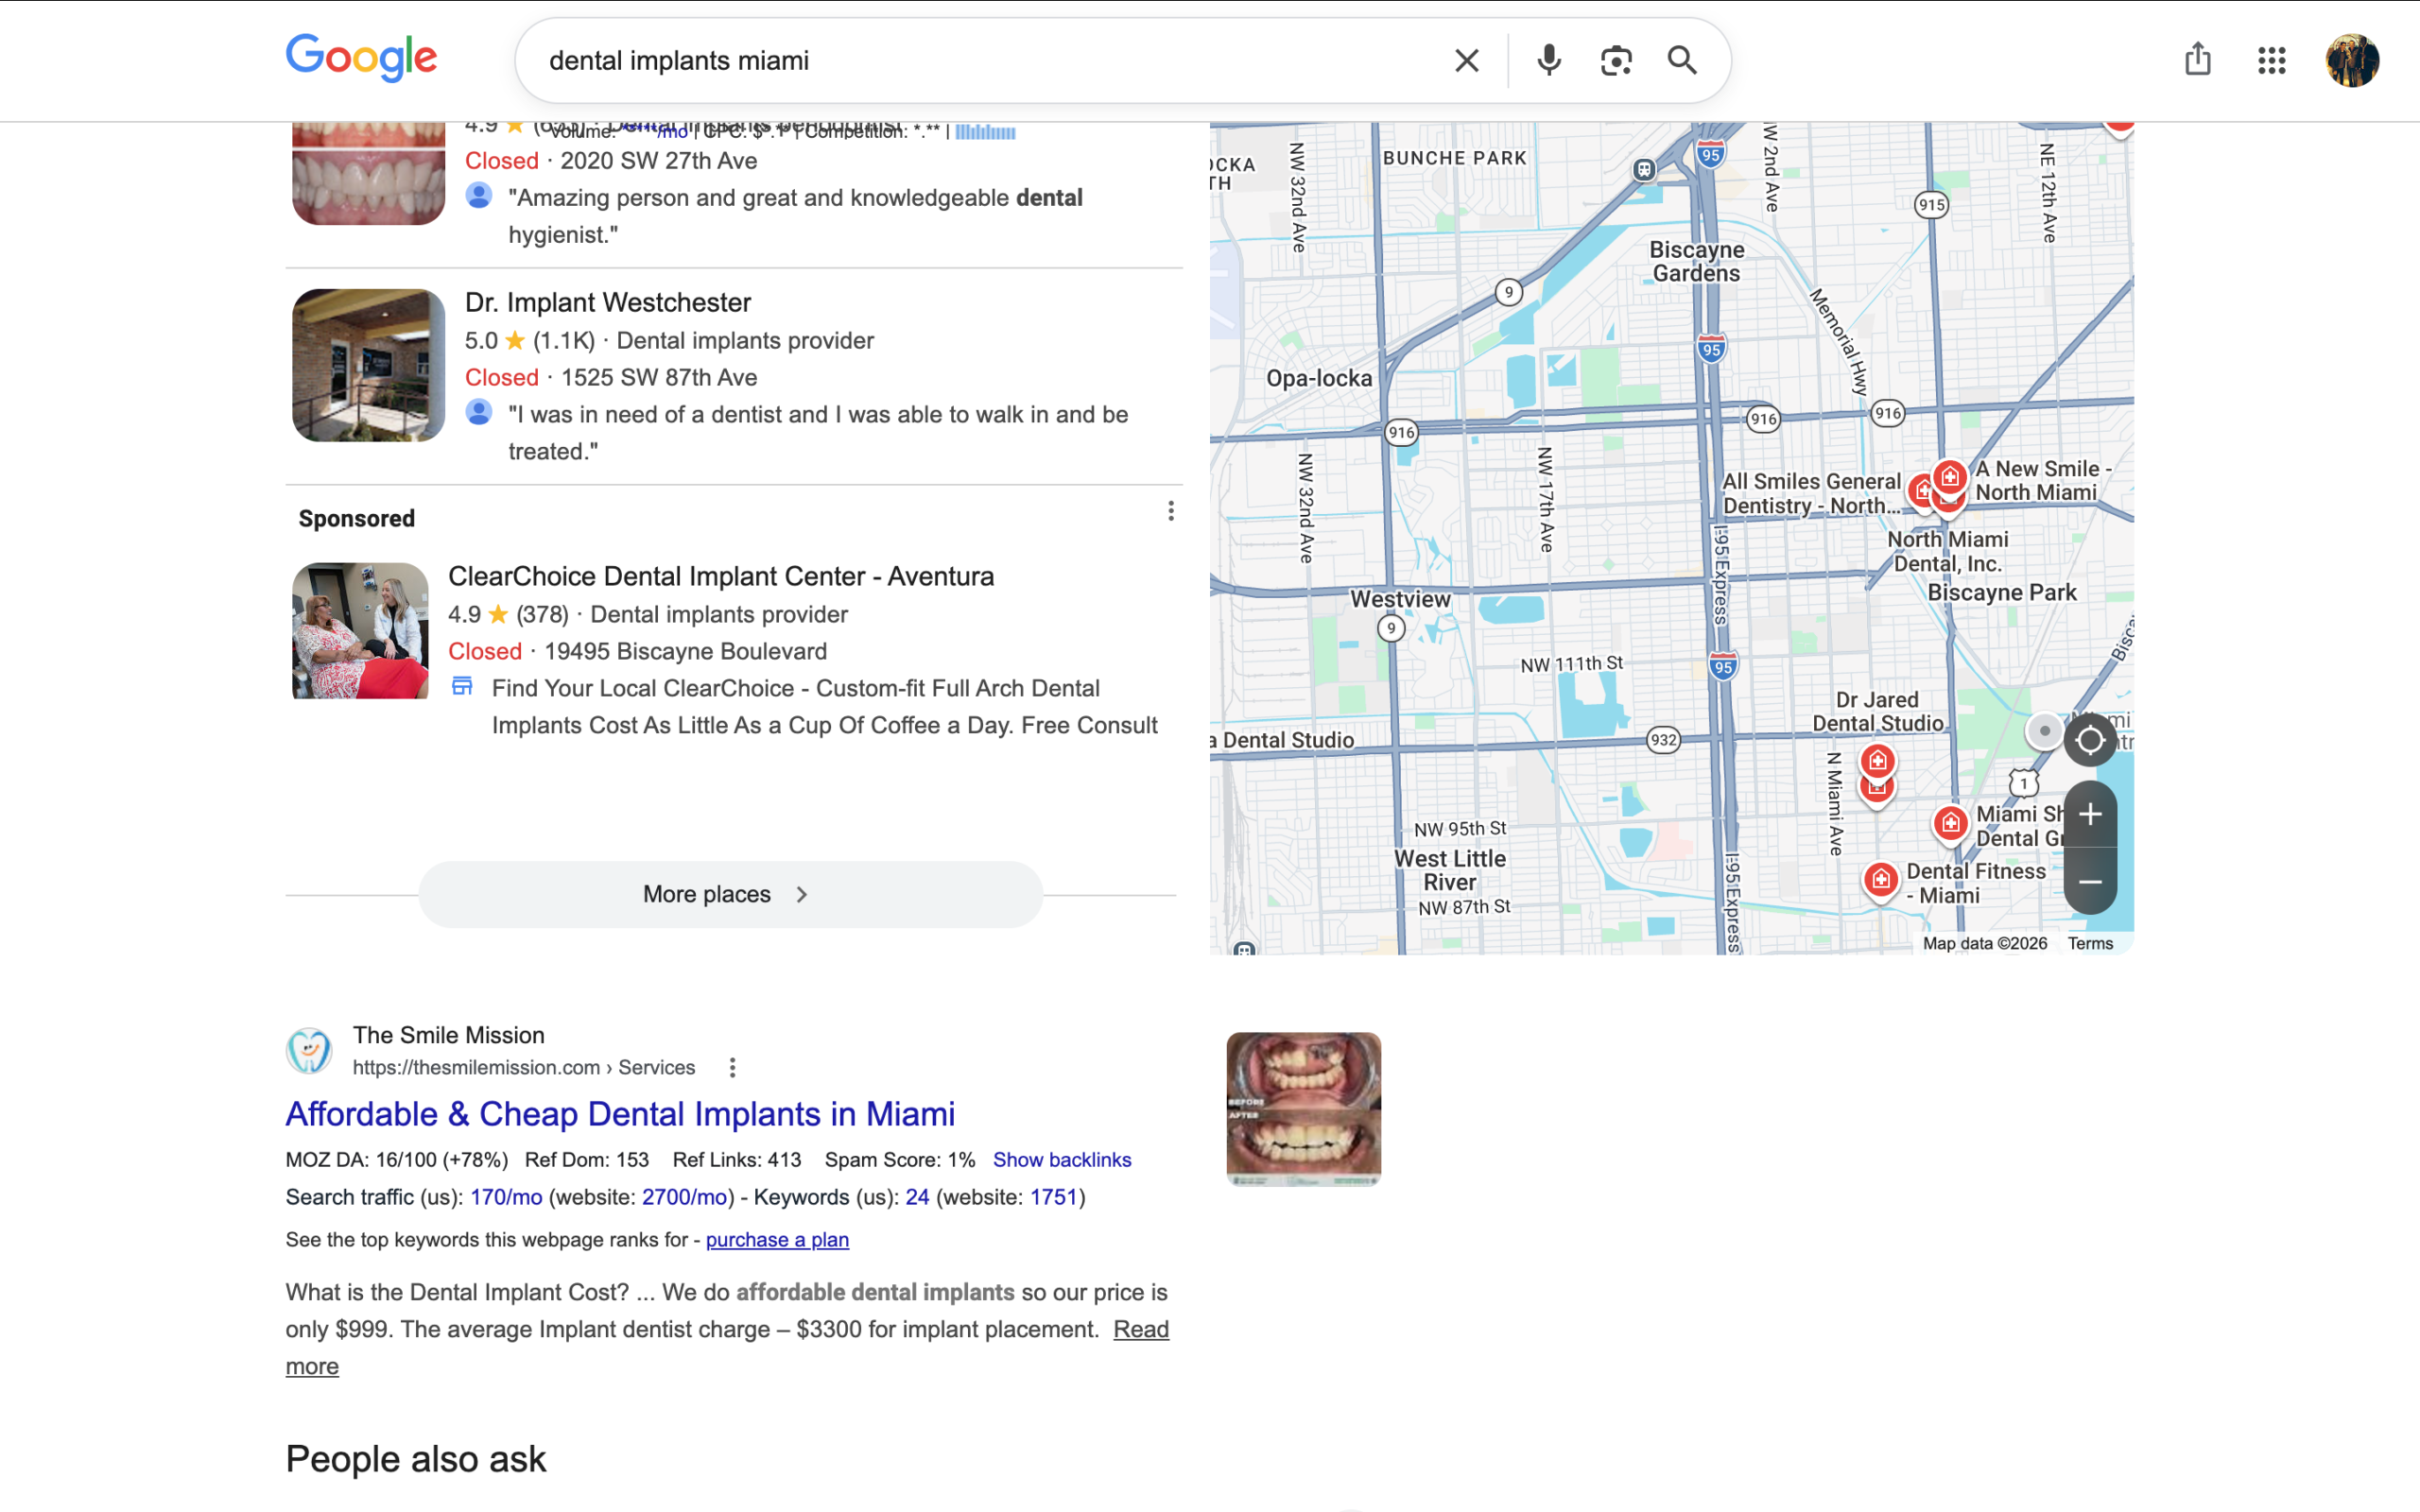The image size is (2420, 1512).
Task: Click the 1525 SW 87th Ave address
Action: [658, 377]
